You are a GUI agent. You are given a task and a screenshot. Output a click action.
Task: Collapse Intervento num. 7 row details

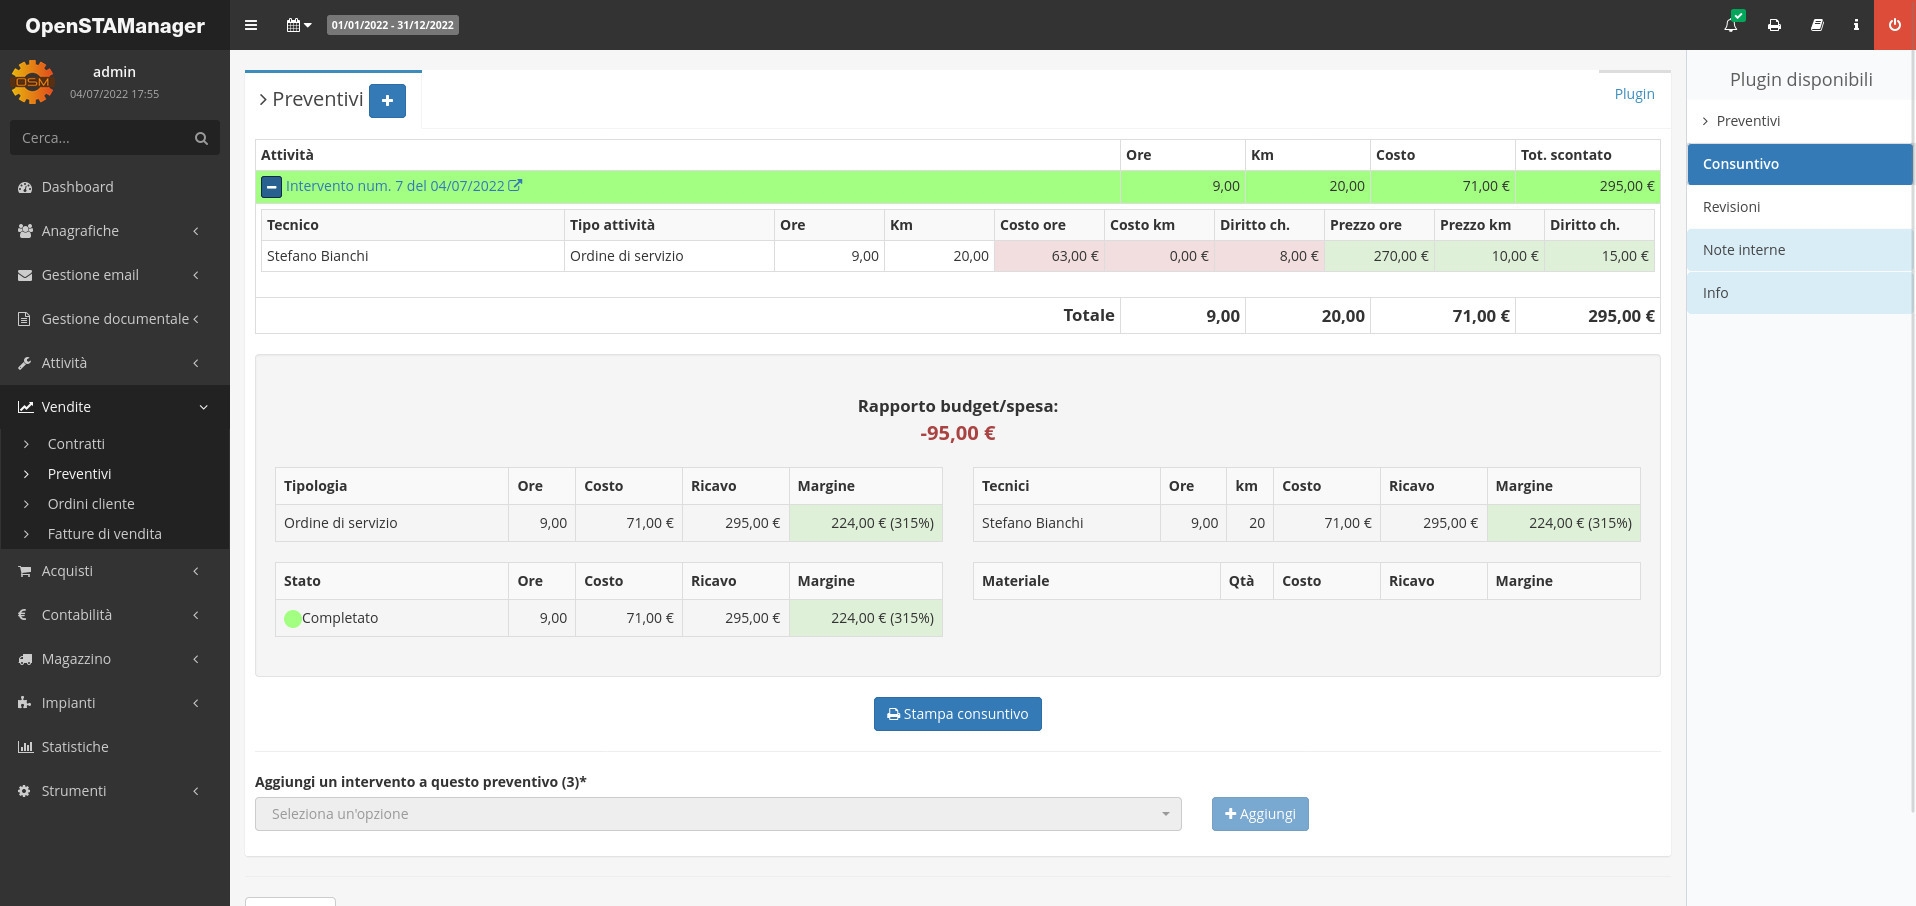(271, 187)
